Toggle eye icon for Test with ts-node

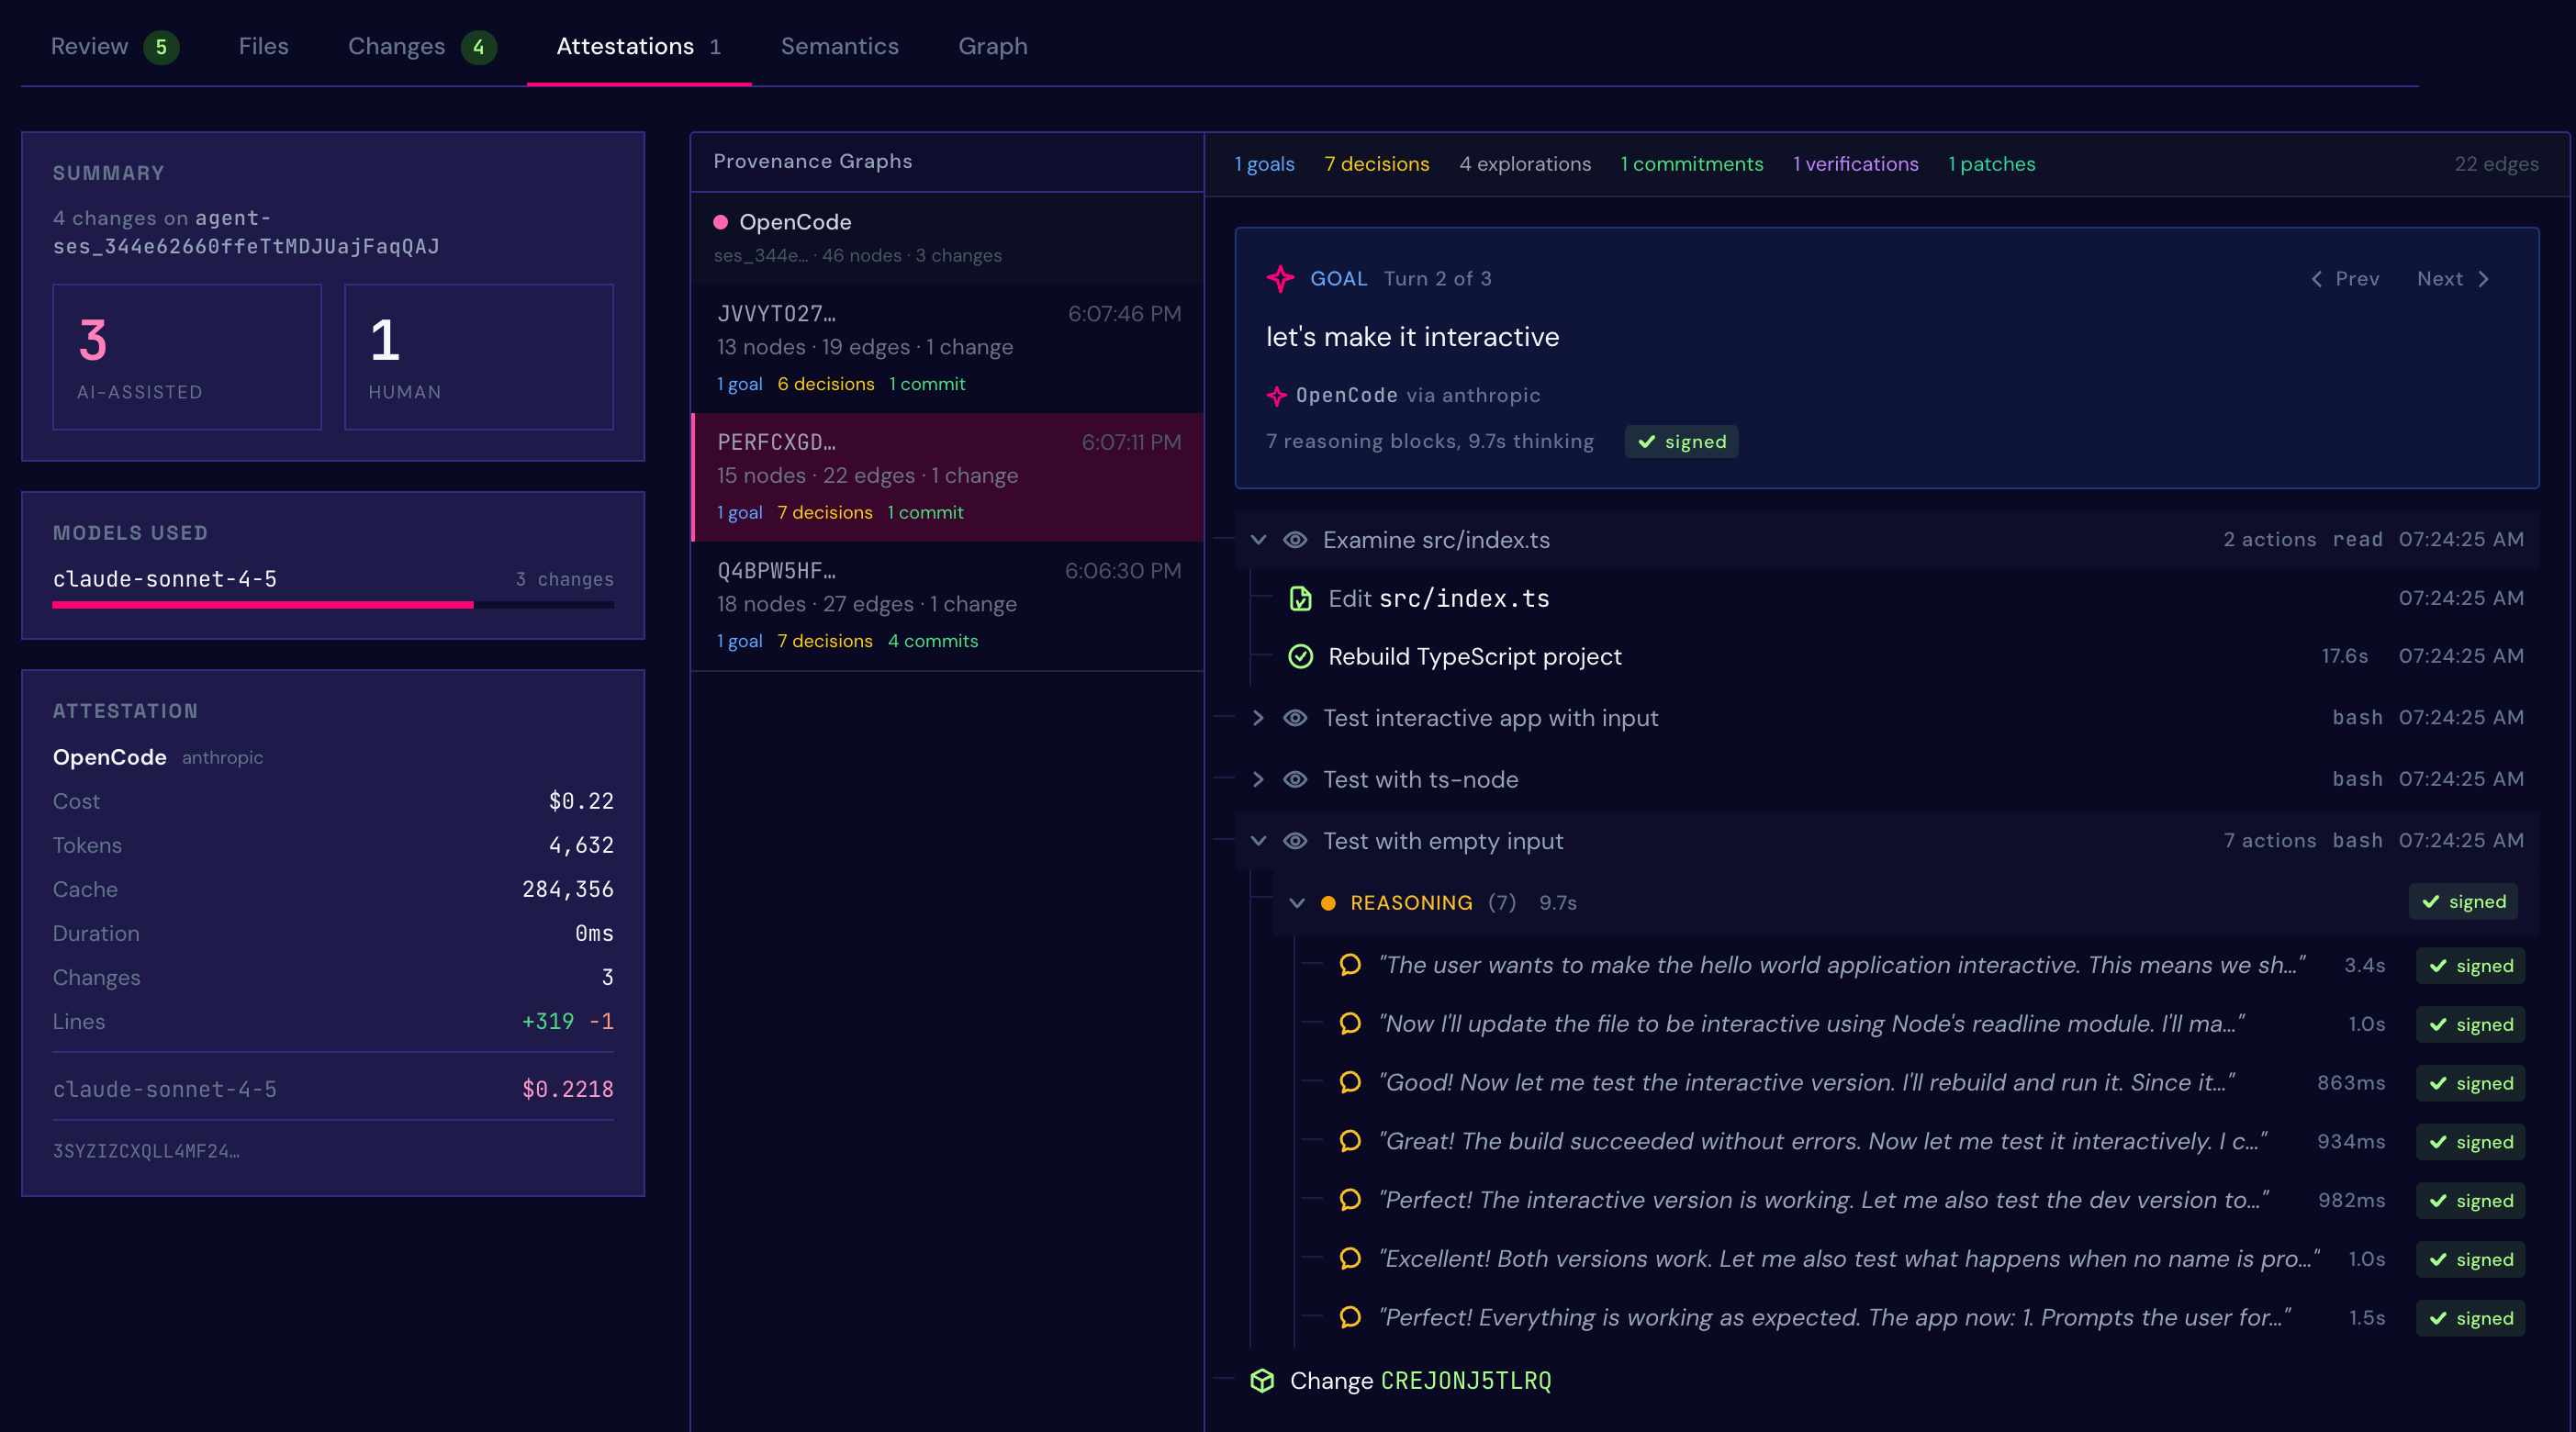coord(1295,780)
